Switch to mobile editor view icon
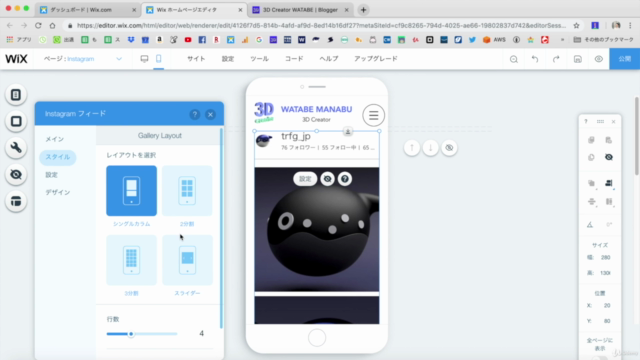640x360 pixels. pos(159,59)
